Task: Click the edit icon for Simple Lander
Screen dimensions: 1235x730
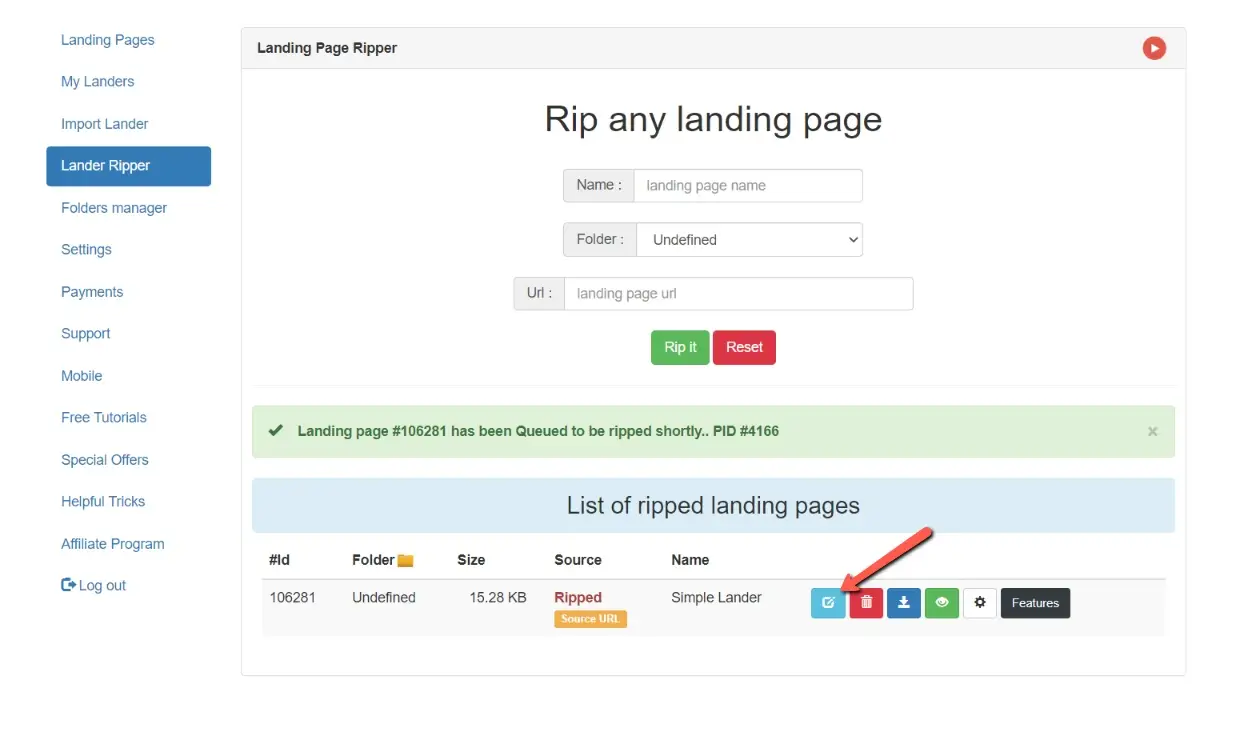Action: point(827,603)
